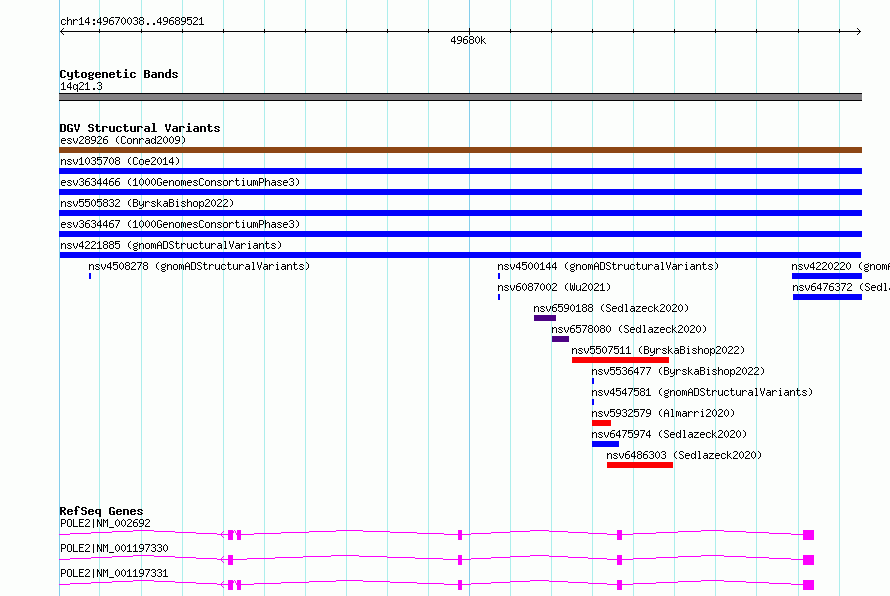The height and width of the screenshot is (596, 890).
Task: Open variant esv3634466 (1000GenomesConsortiumPhase3) label
Action: [180, 182]
